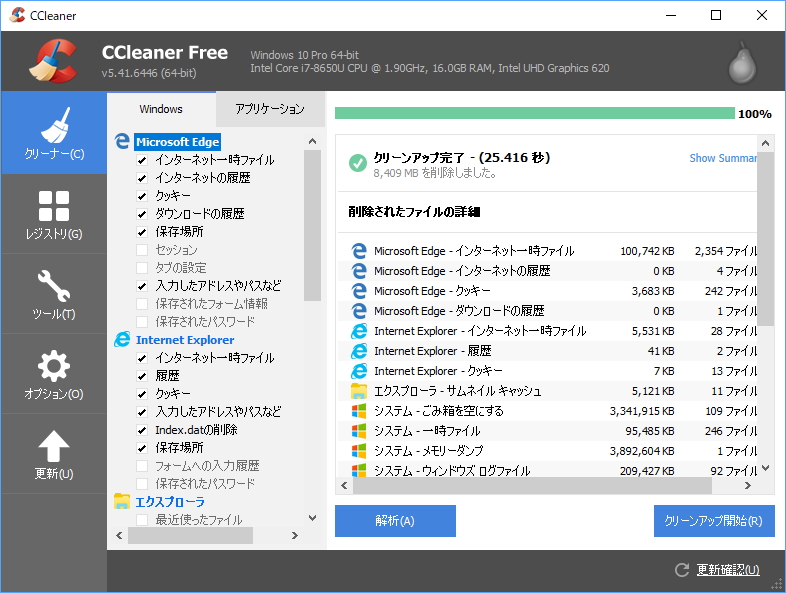This screenshot has width=786, height=593.
Task: Click the CCleaner logo in the header
Action: pyautogui.click(x=53, y=61)
